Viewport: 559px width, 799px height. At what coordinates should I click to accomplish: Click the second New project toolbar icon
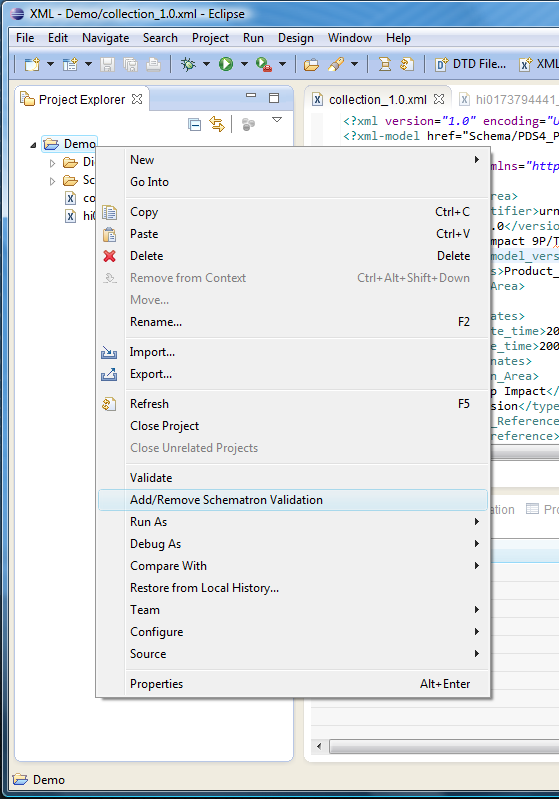tap(70, 64)
